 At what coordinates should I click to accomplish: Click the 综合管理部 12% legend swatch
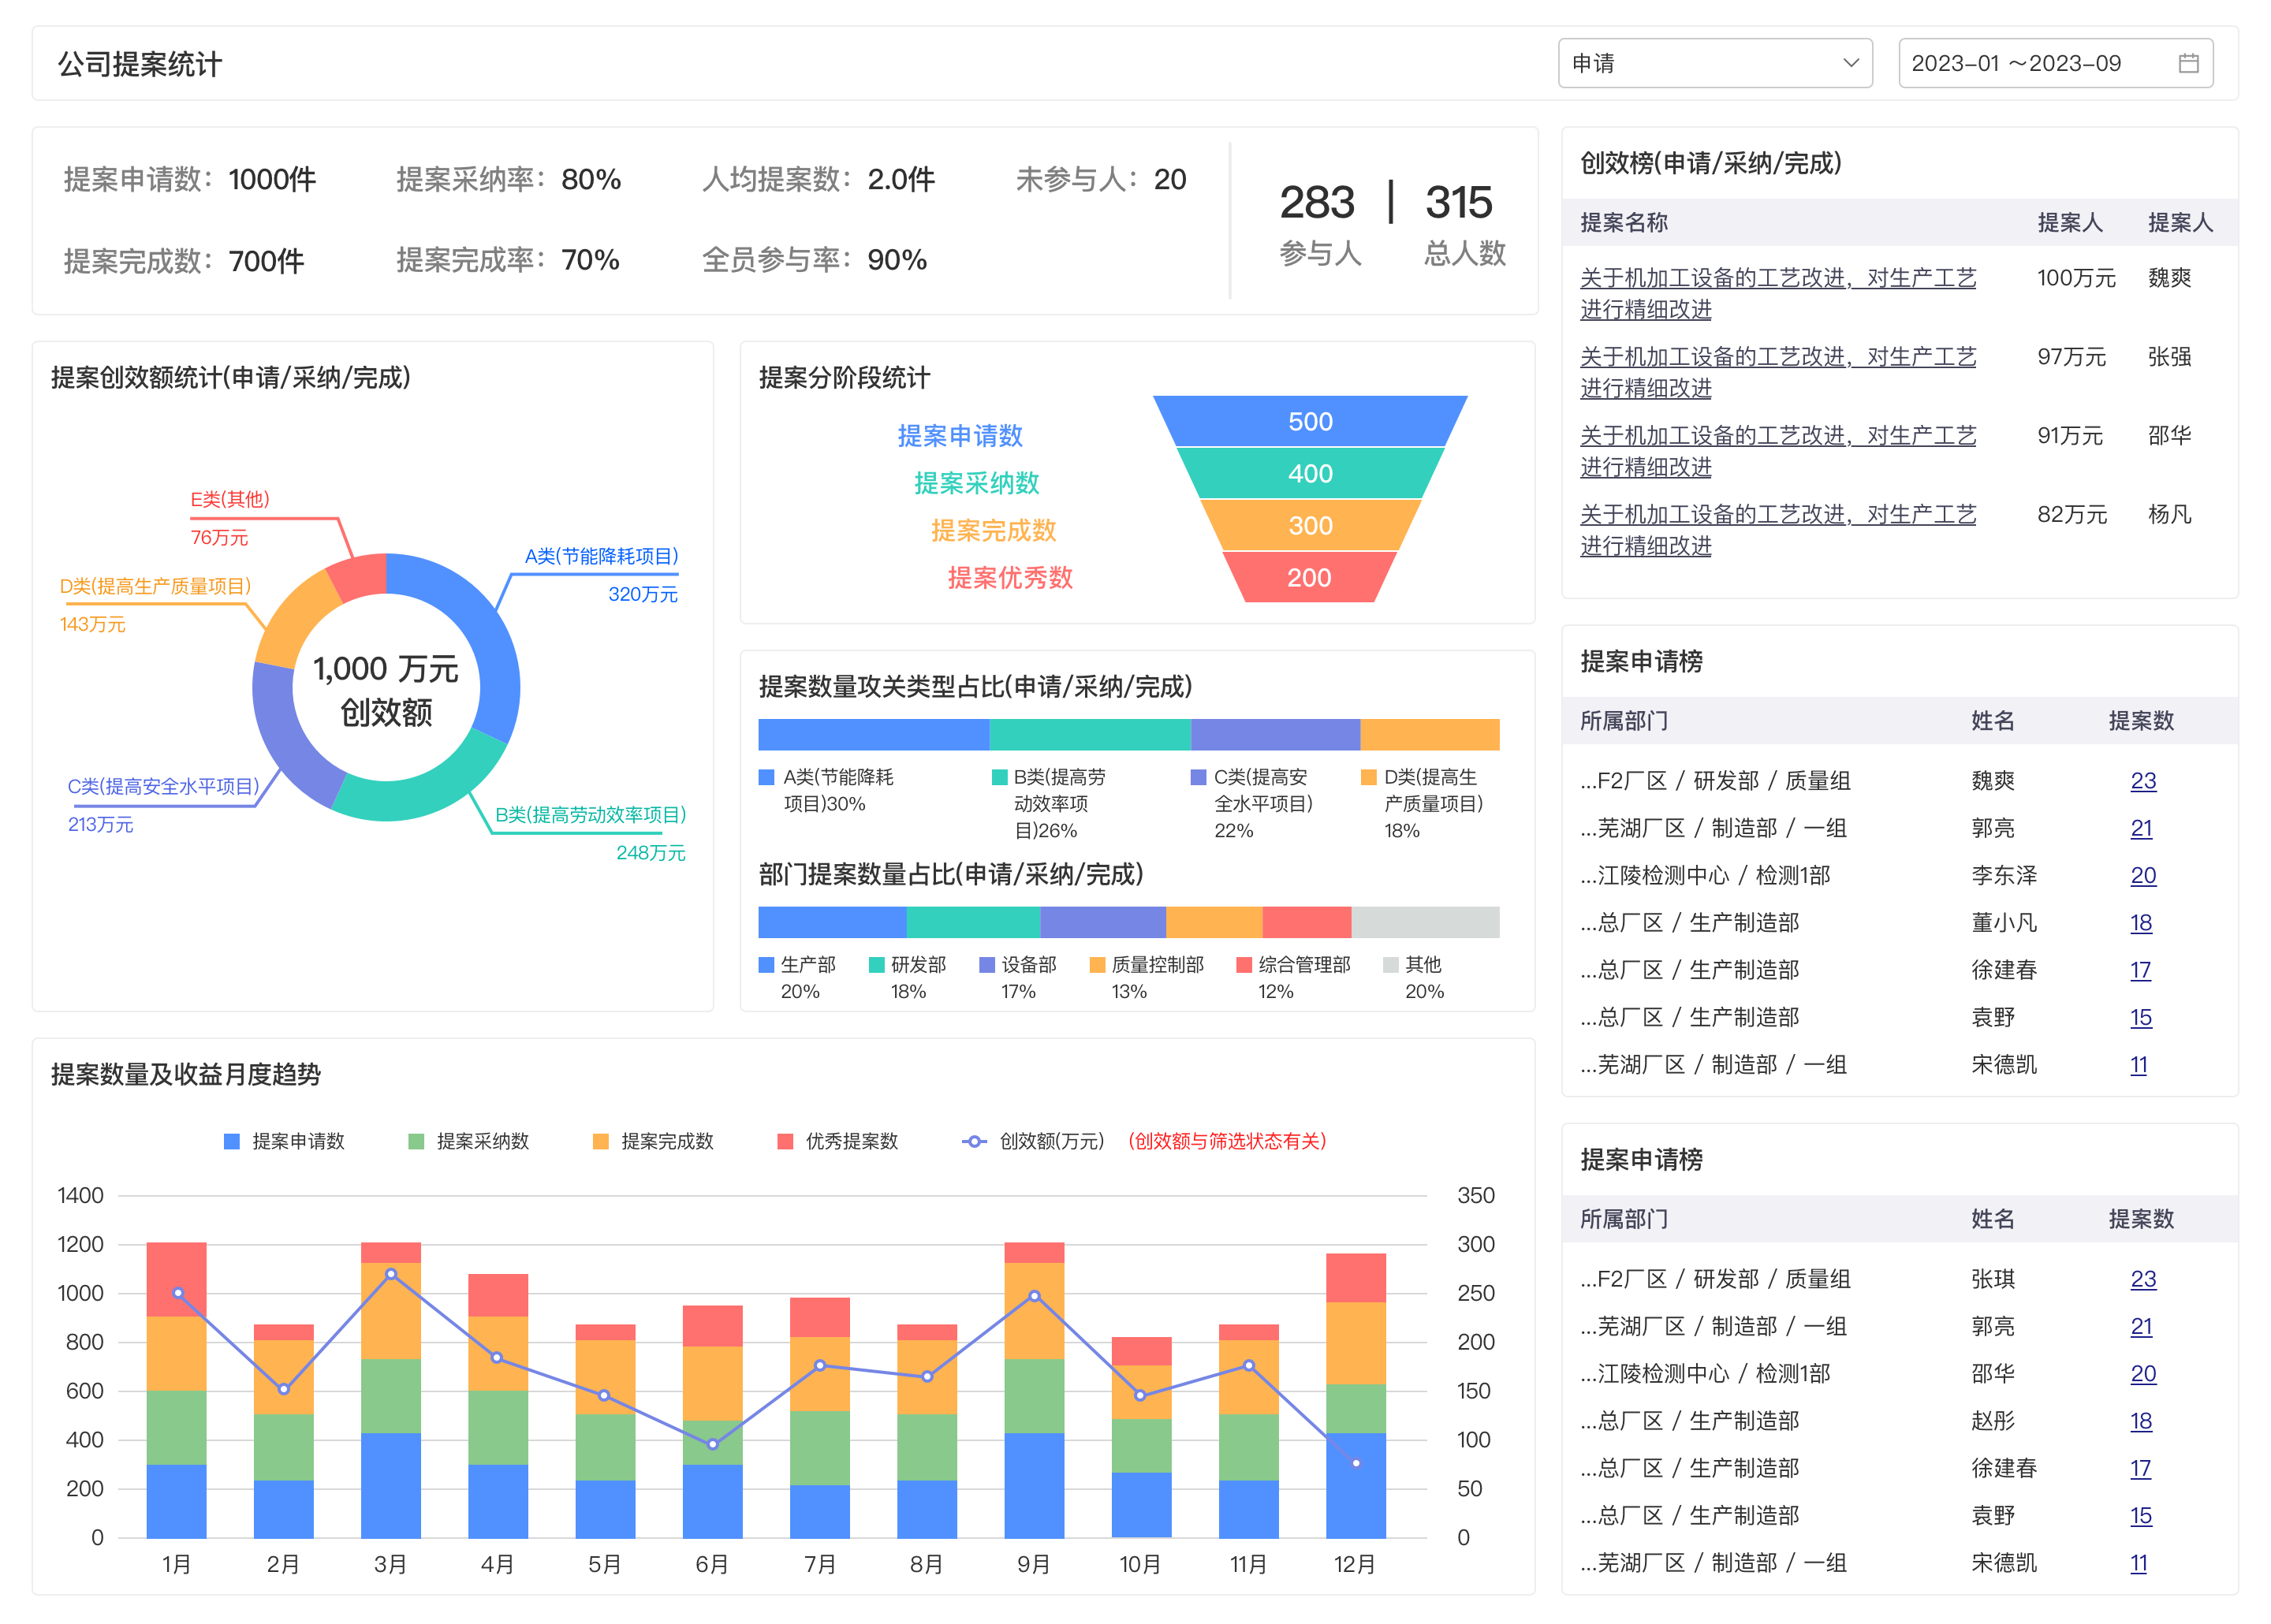1244,964
